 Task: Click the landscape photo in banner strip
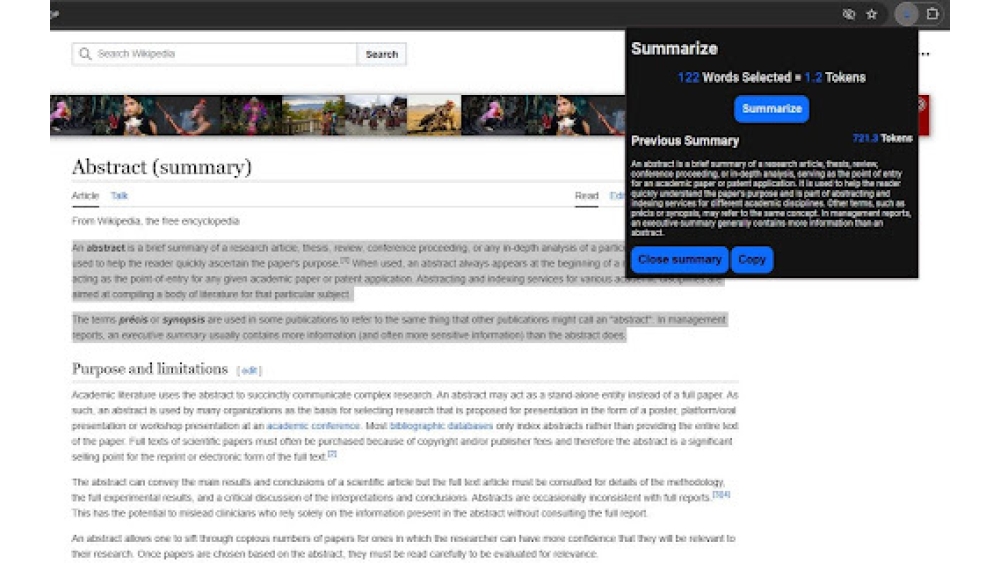click(313, 115)
